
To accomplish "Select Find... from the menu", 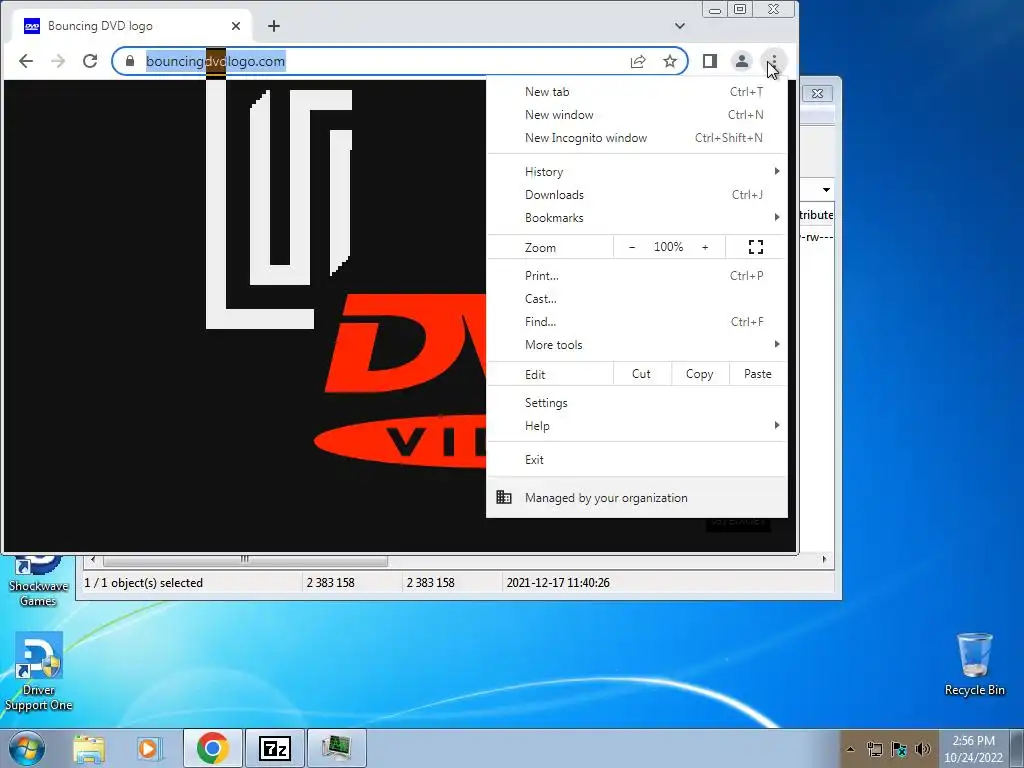I will click(637, 321).
